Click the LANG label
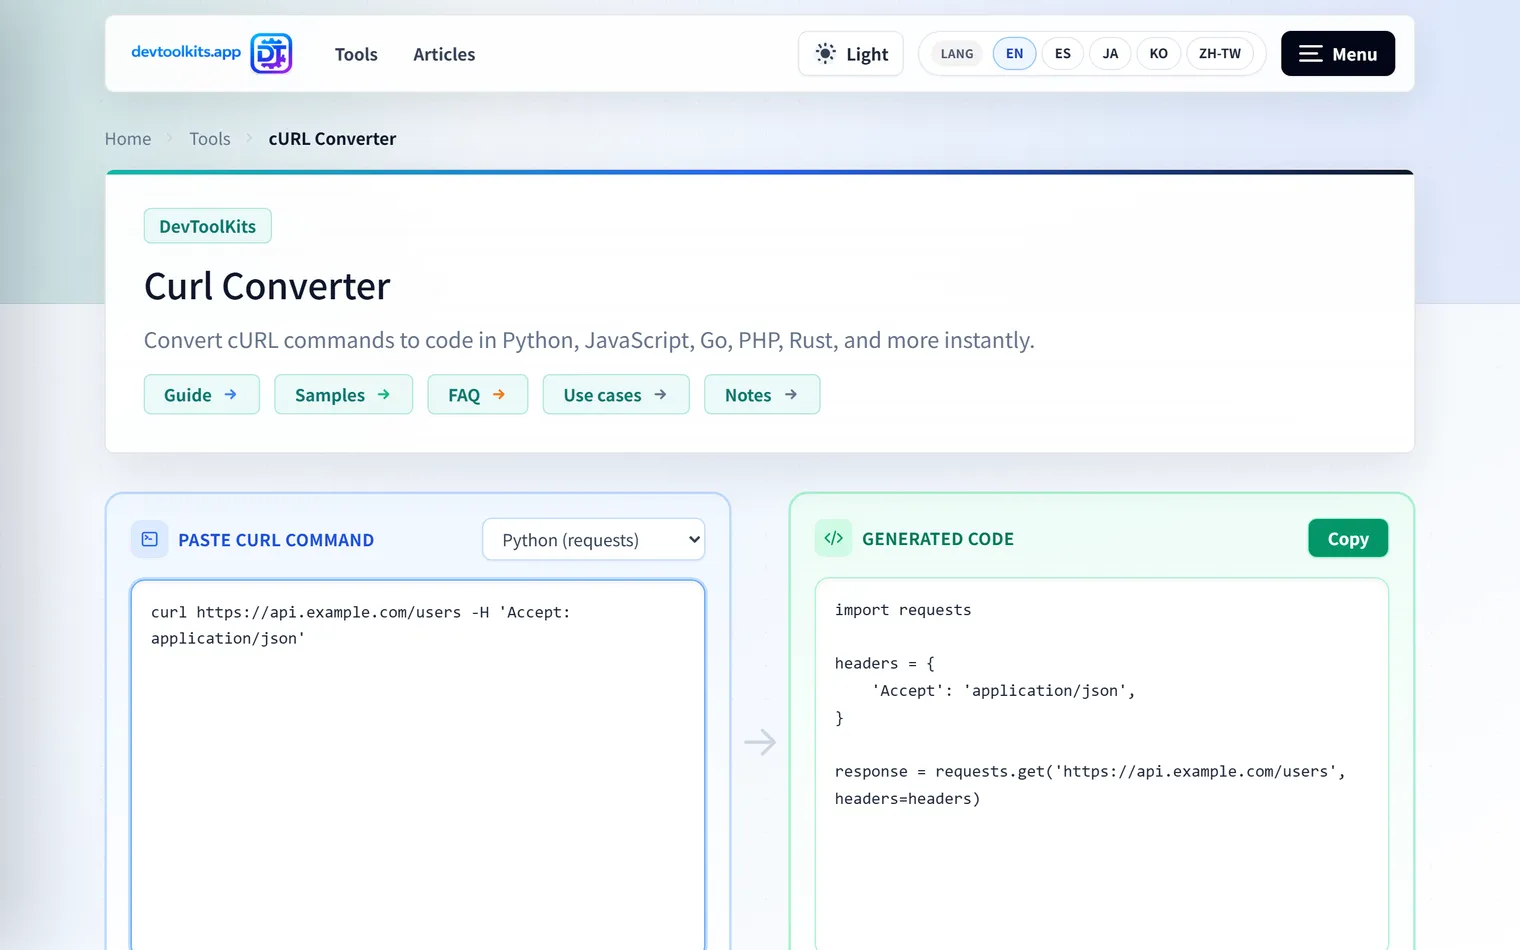 click(x=957, y=54)
